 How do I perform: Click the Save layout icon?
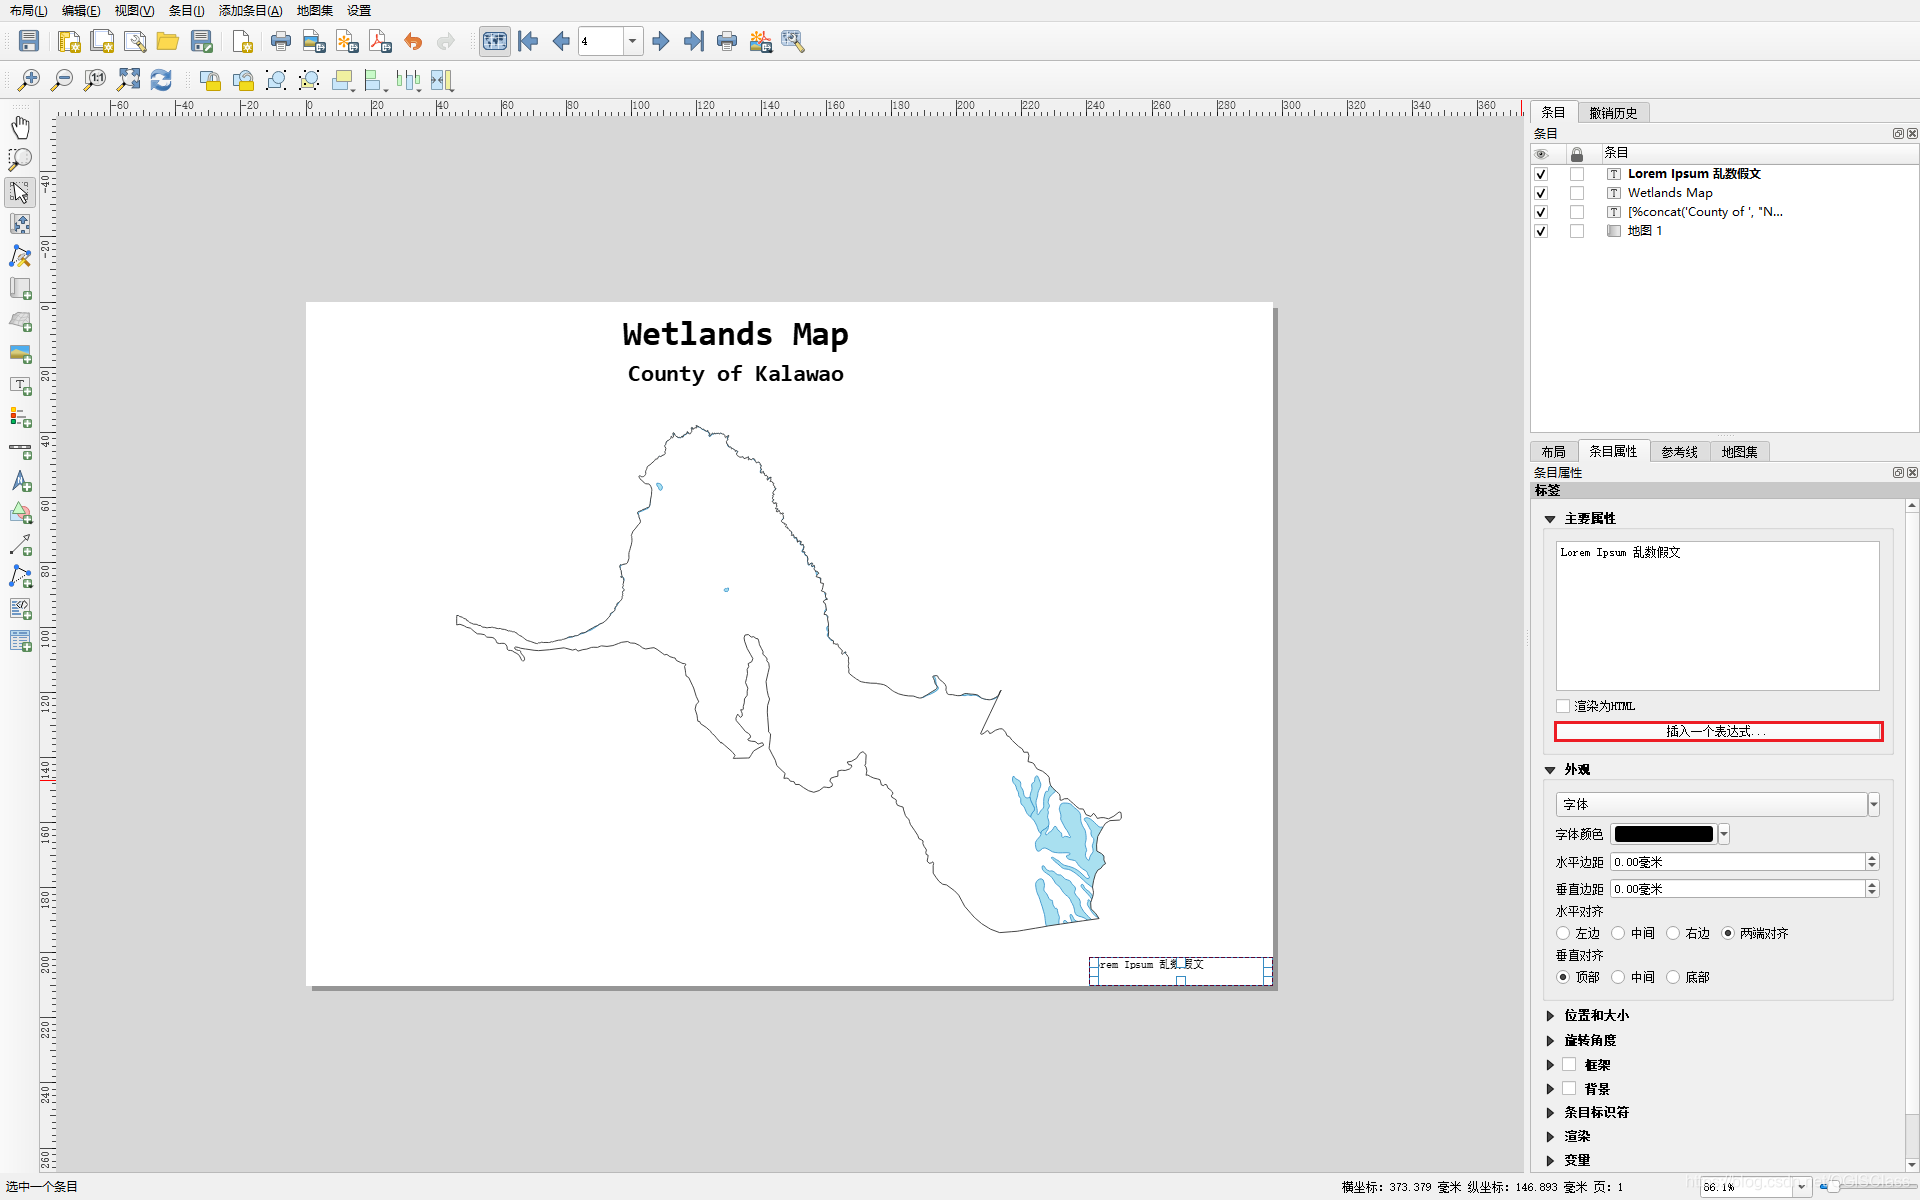(x=29, y=41)
